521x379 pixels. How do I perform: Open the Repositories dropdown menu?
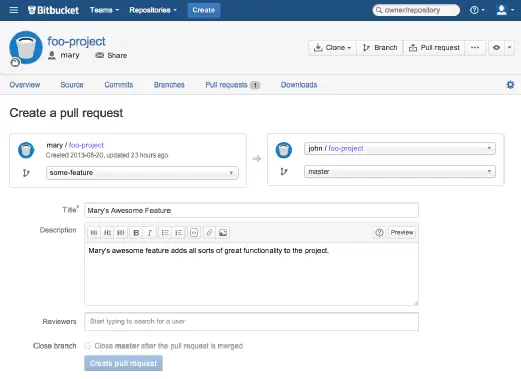(153, 10)
